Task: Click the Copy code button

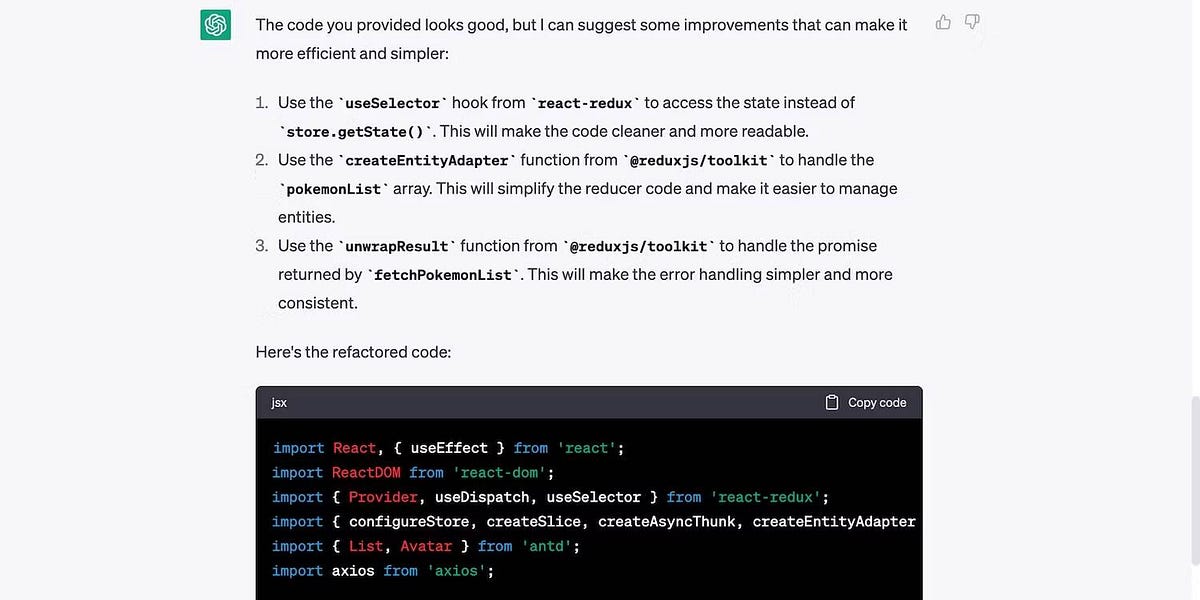Action: (866, 402)
